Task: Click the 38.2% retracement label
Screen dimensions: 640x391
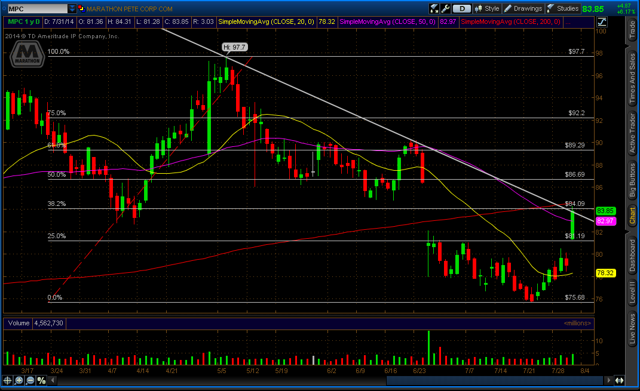Action: pyautogui.click(x=57, y=204)
